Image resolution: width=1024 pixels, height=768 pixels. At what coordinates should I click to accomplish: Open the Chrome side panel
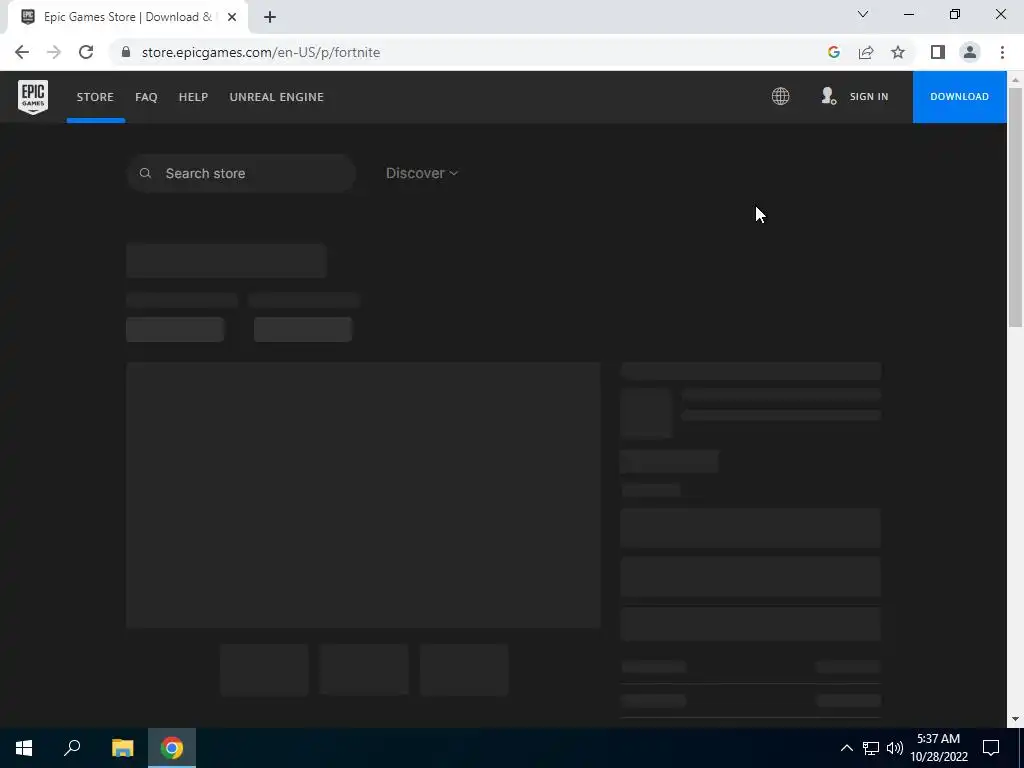[x=938, y=52]
